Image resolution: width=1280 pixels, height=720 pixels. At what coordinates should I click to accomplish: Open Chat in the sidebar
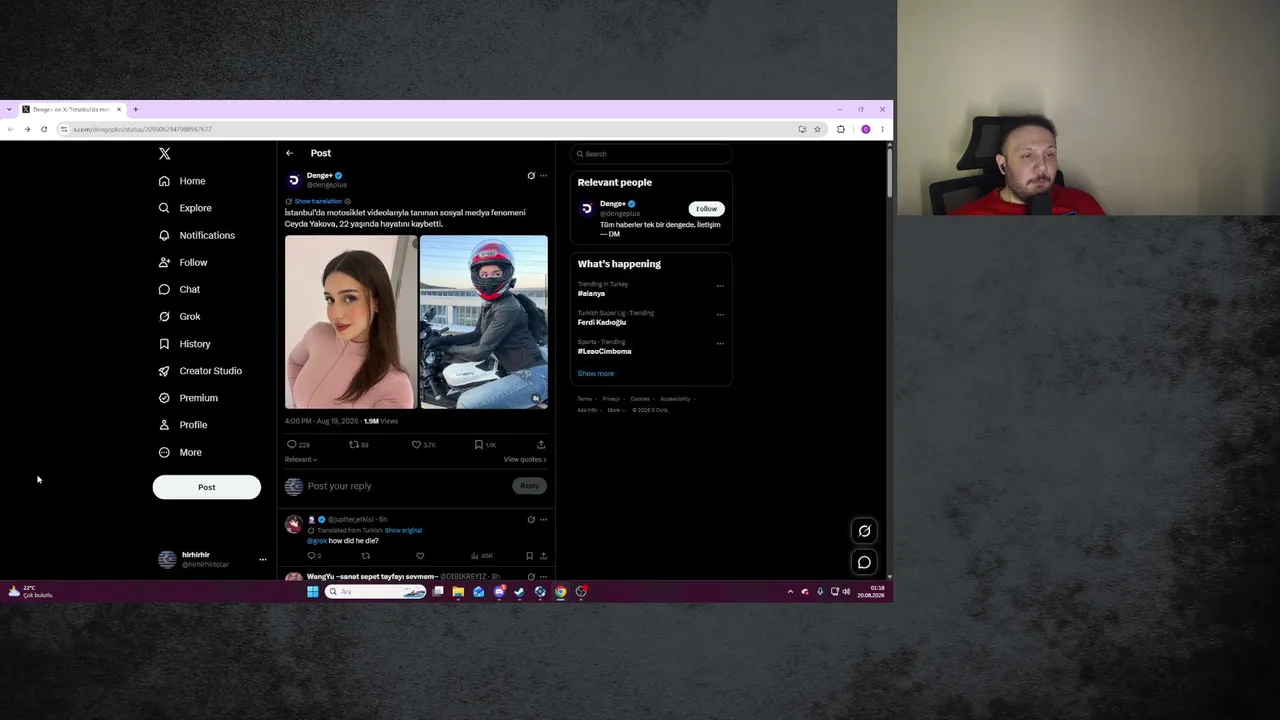click(x=179, y=289)
